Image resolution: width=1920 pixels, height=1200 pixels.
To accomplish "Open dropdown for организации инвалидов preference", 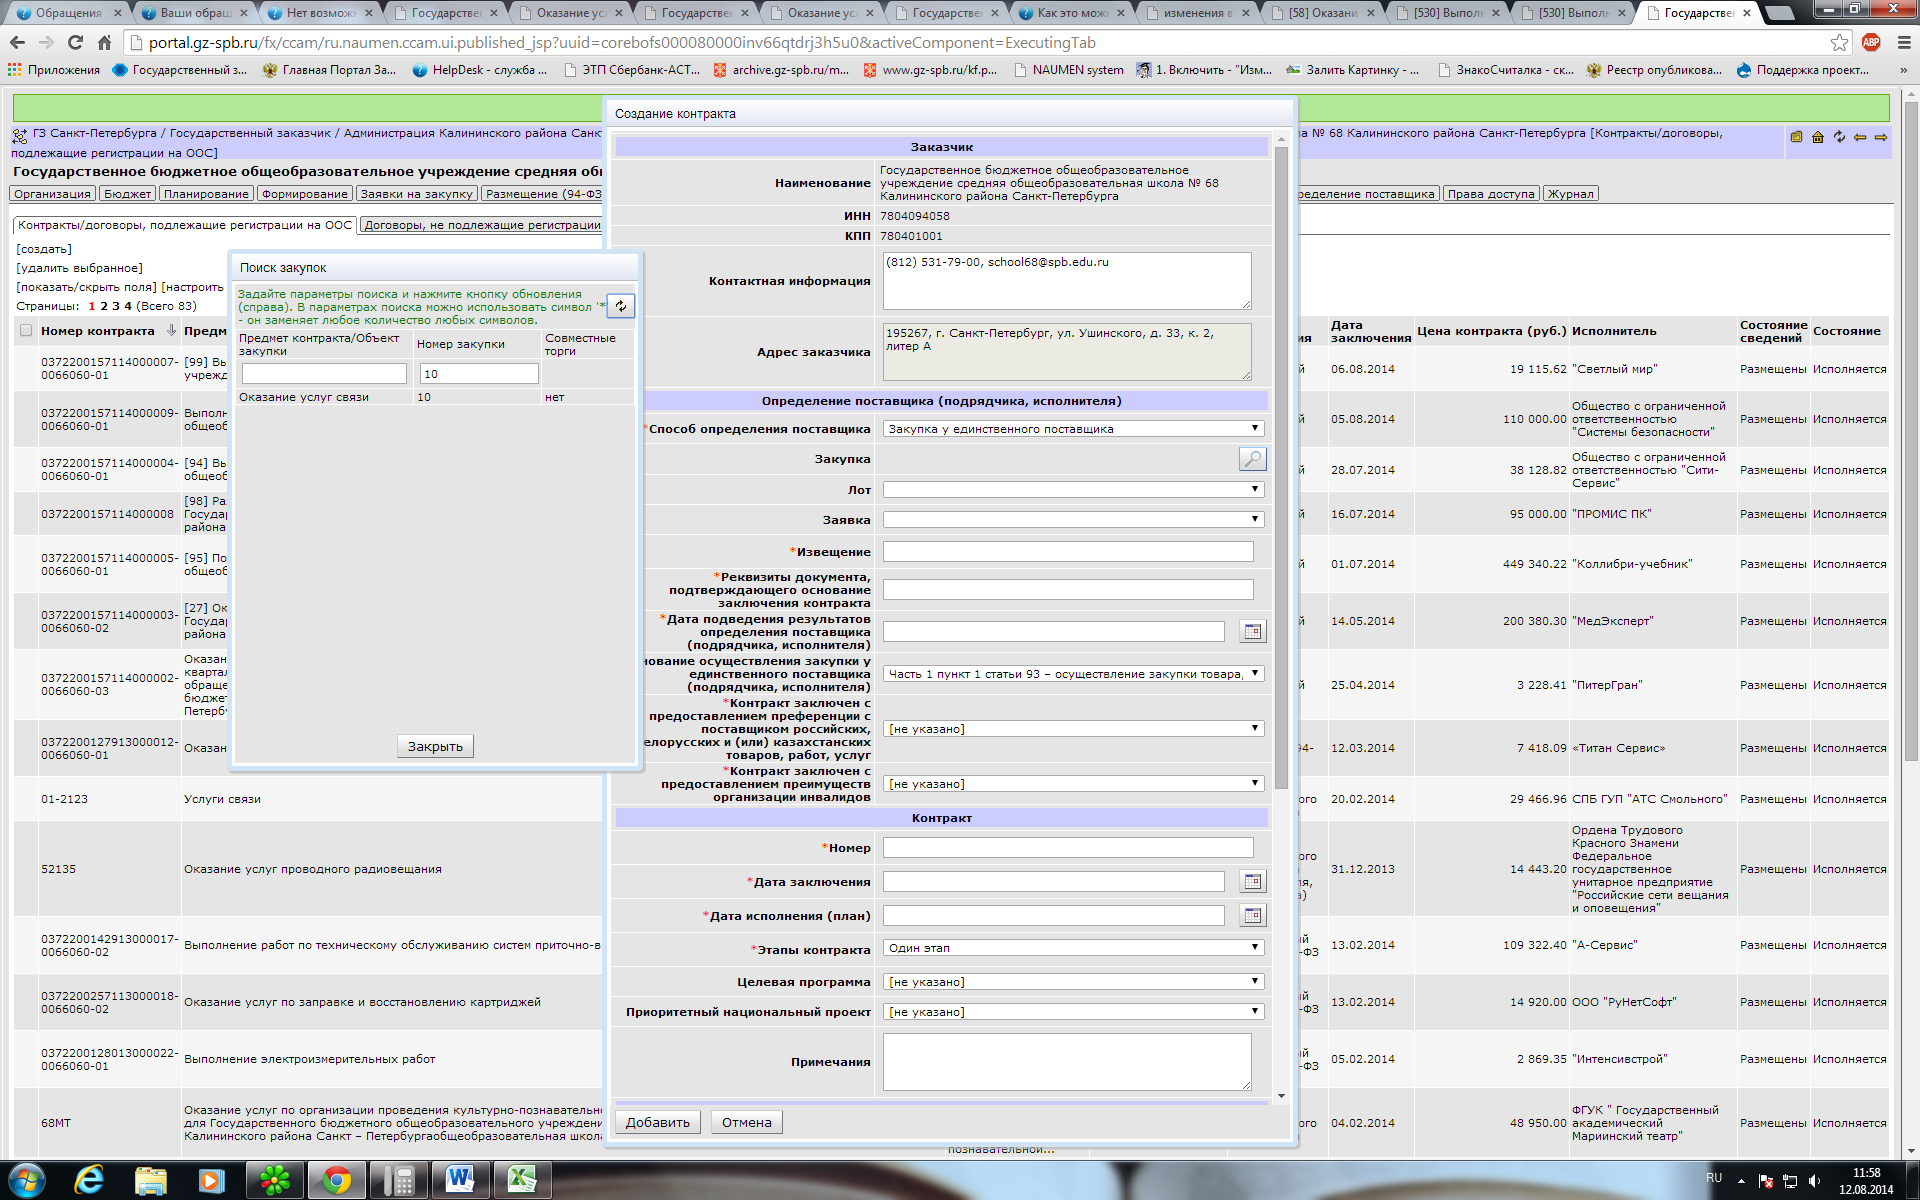I will point(1073,783).
